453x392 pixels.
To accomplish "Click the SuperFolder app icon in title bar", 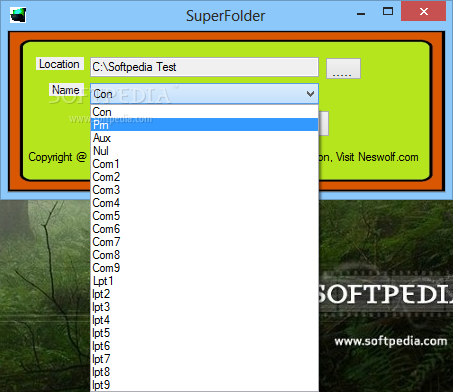I will point(18,15).
